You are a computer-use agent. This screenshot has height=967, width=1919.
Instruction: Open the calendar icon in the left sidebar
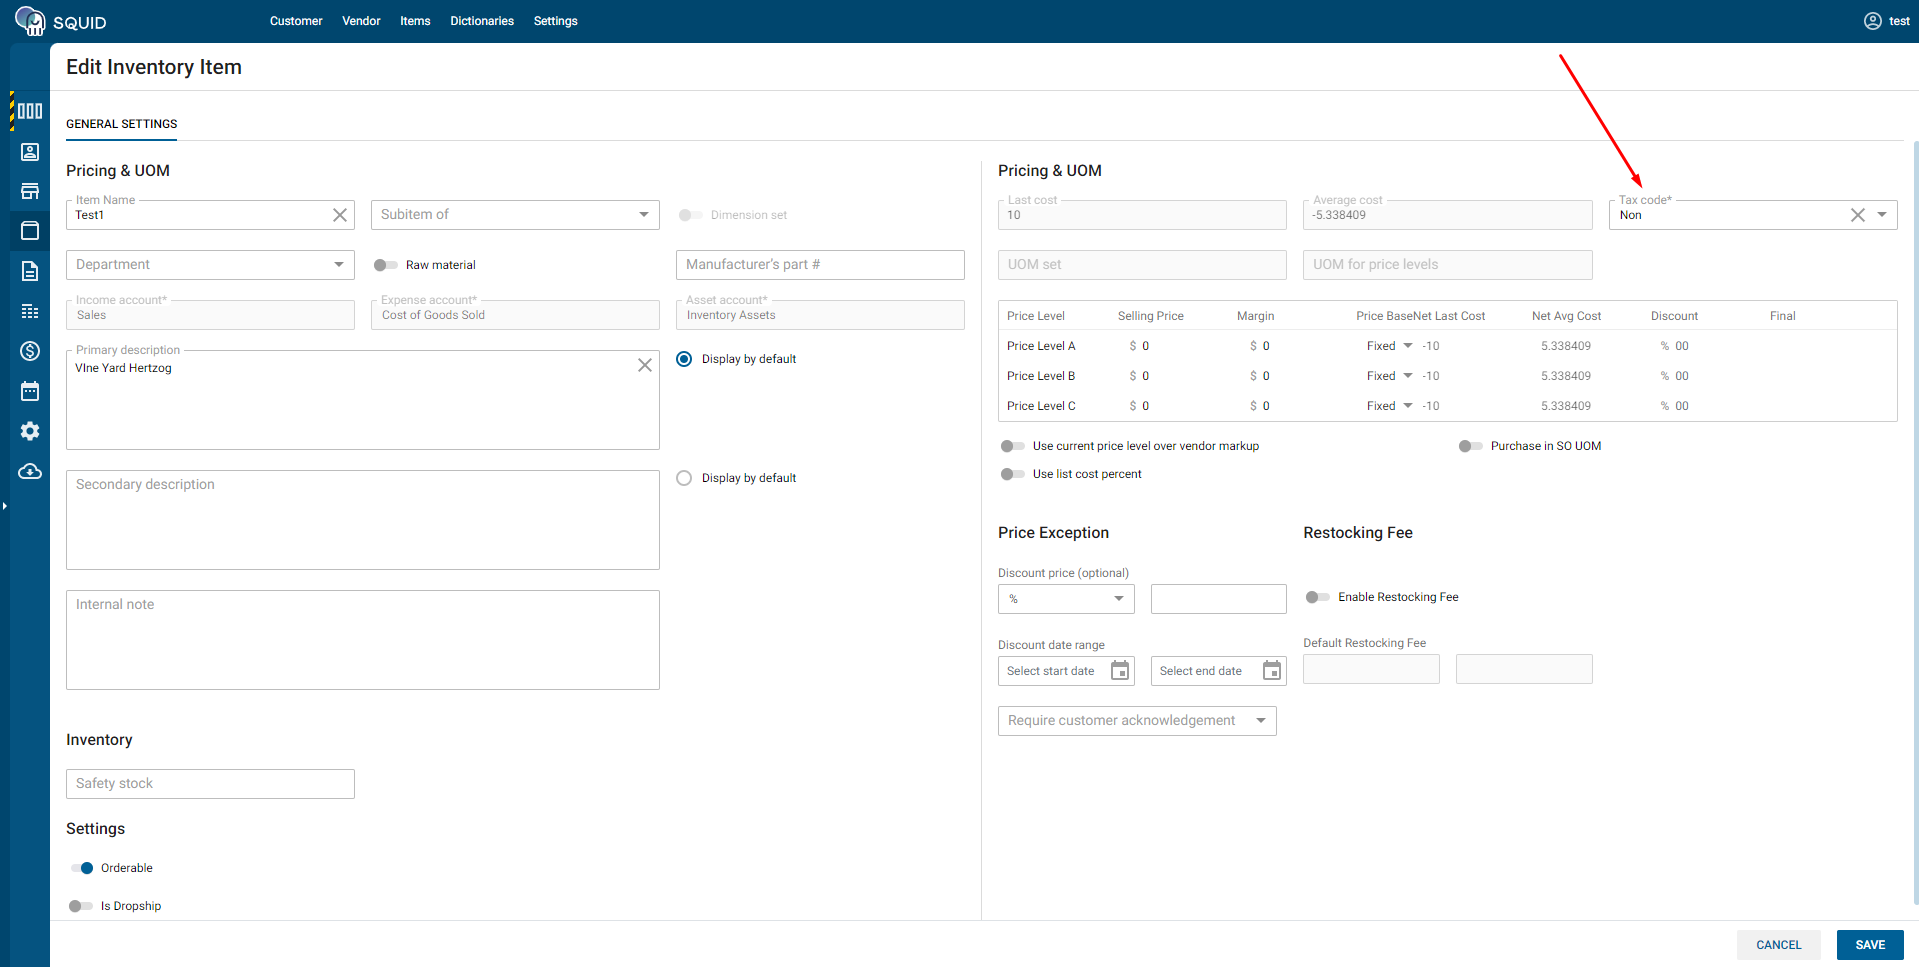click(30, 391)
